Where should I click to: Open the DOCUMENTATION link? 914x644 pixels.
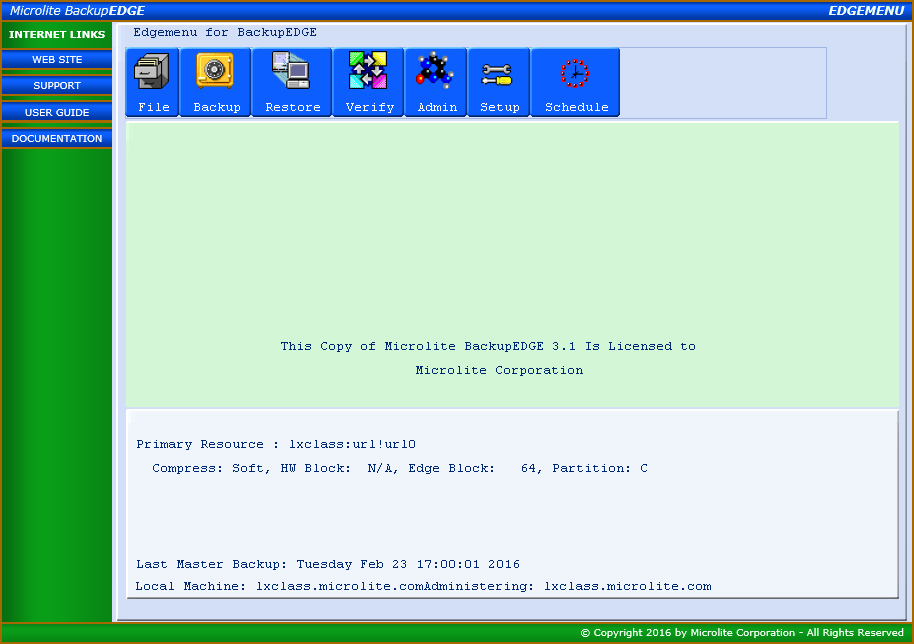click(57, 139)
